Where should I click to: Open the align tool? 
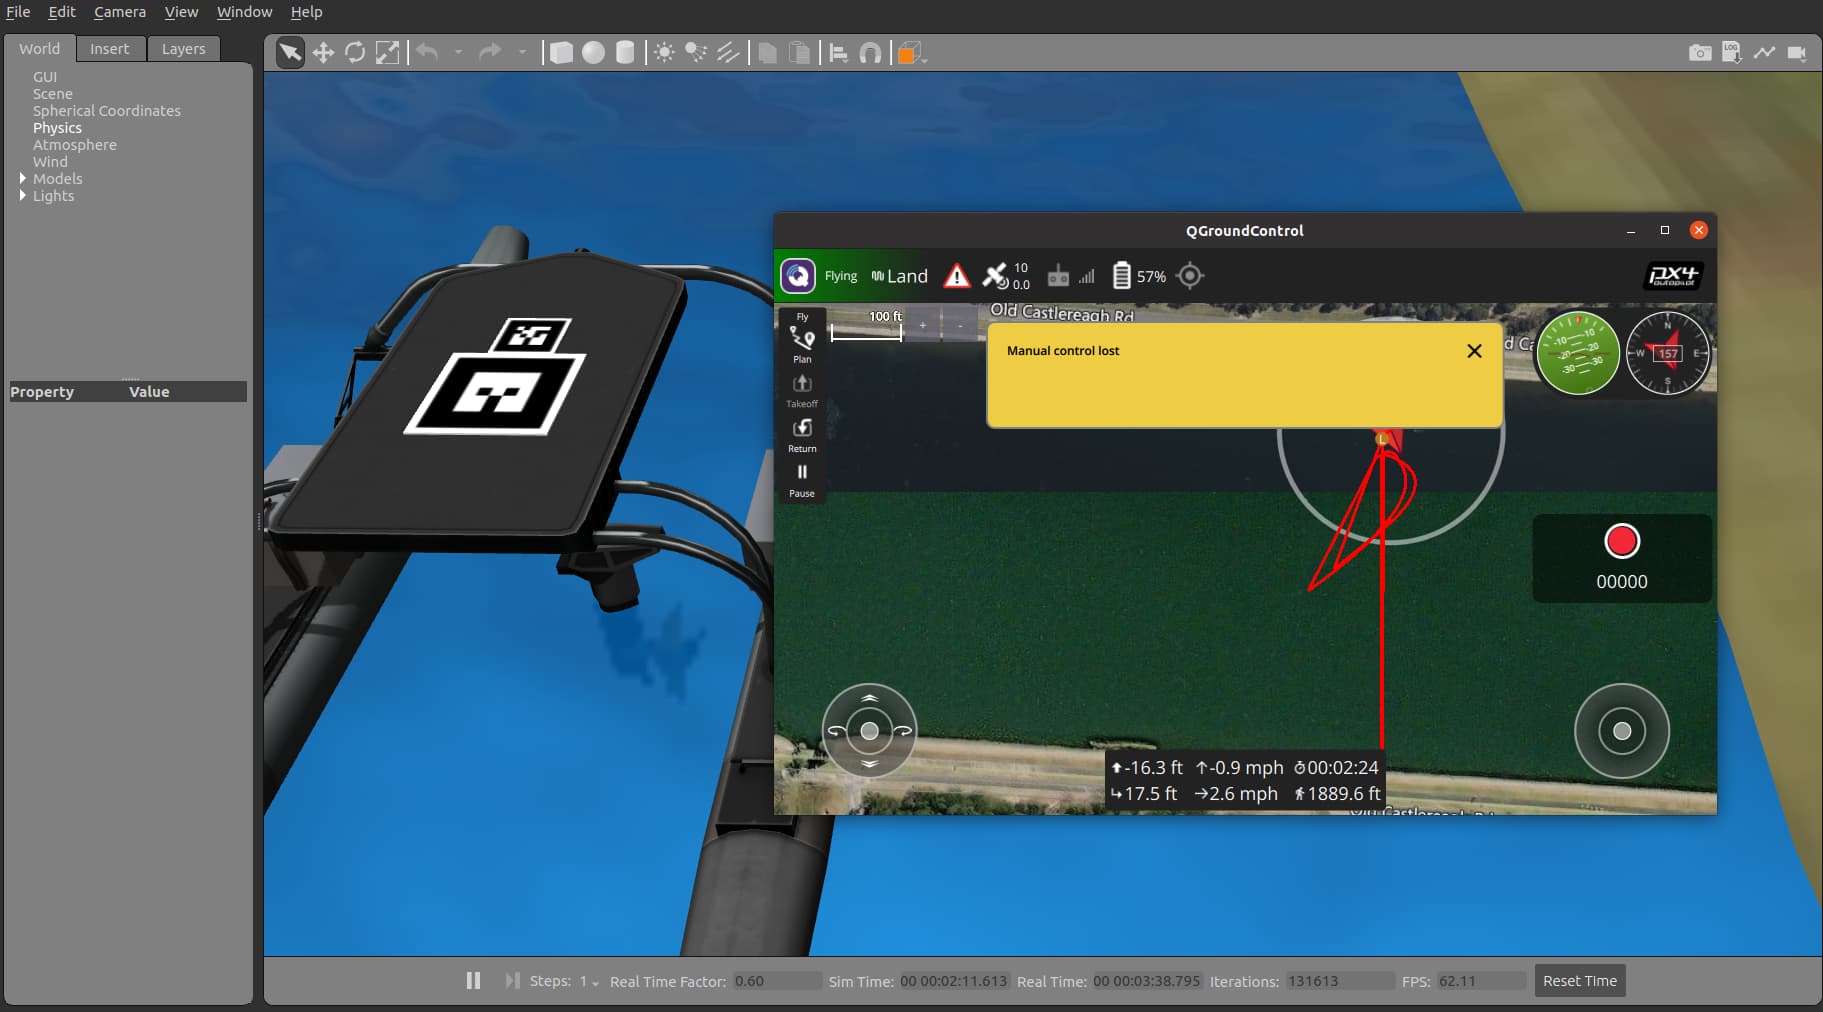pyautogui.click(x=839, y=53)
